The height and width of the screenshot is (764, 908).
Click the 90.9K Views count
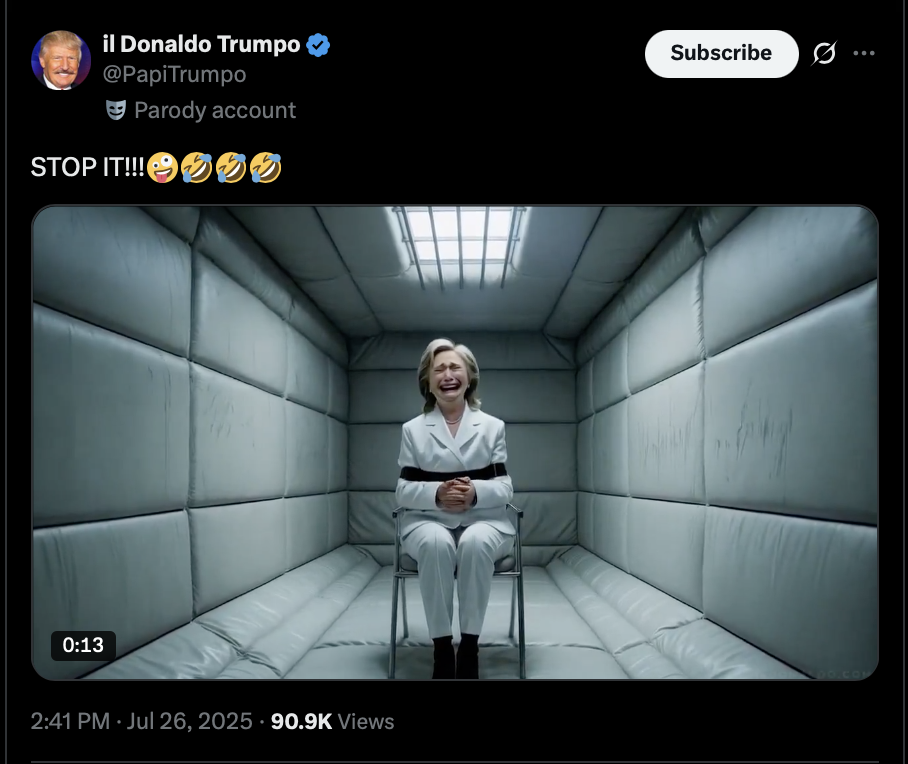pos(332,722)
